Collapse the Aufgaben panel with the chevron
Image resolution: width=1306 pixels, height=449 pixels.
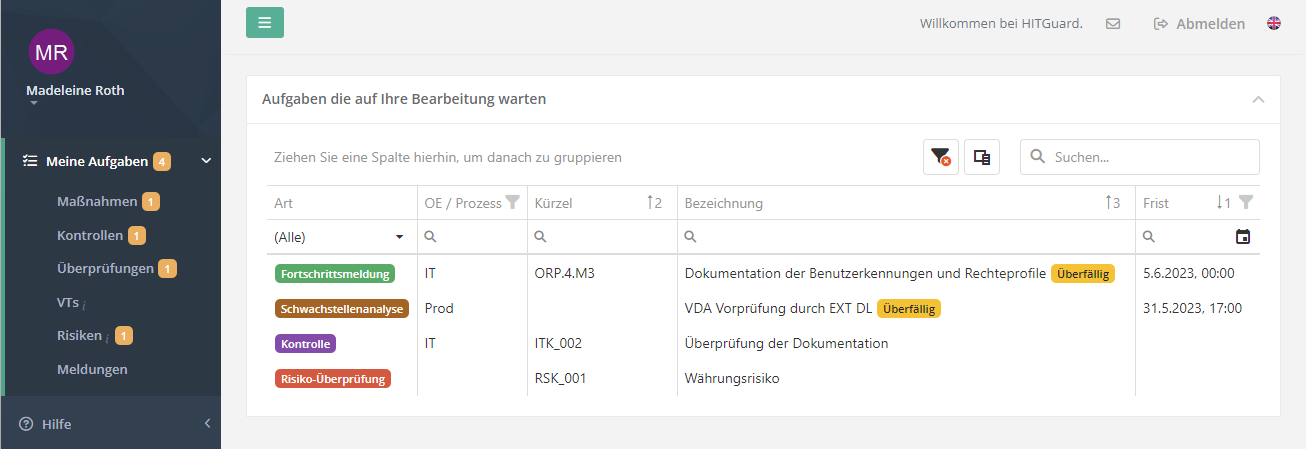coord(1258,100)
